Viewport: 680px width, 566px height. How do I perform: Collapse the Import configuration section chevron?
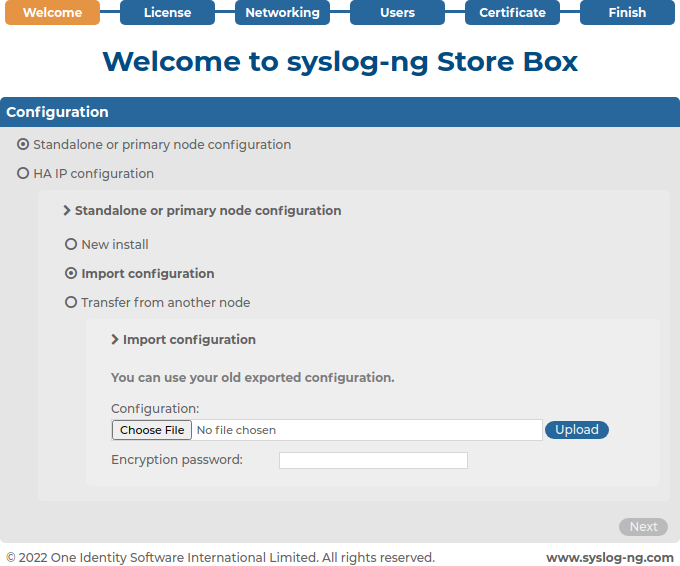[114, 340]
